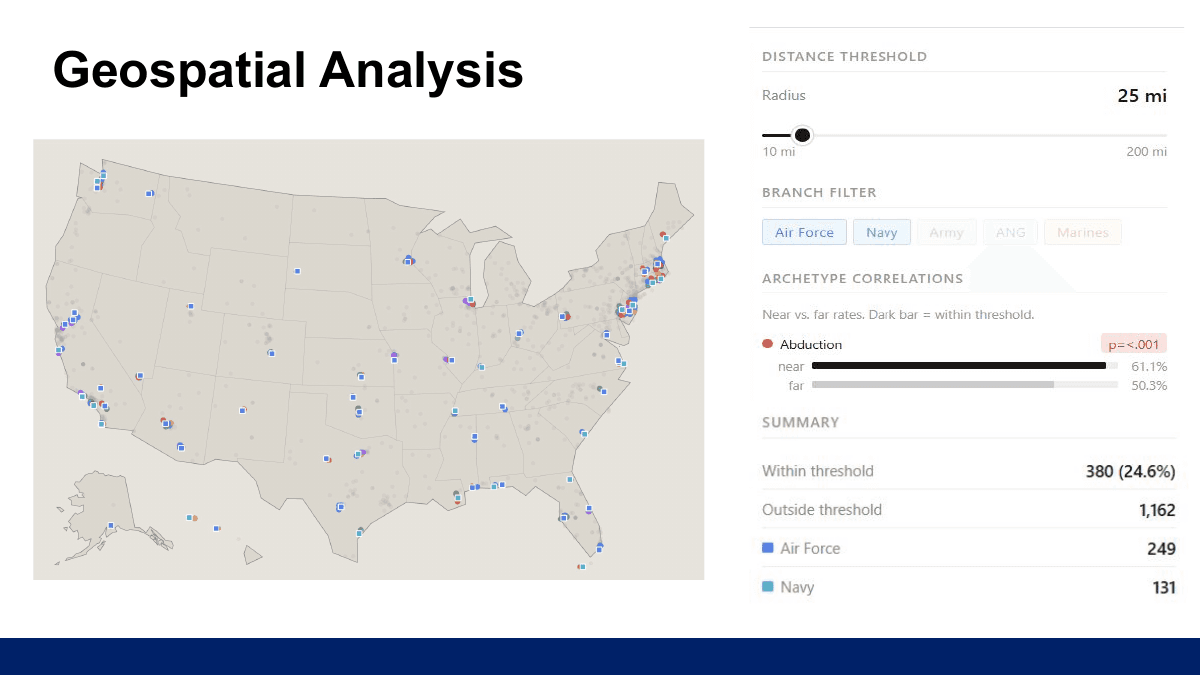1200x675 pixels.
Task: Click the Outside threshold row label
Action: [822, 510]
